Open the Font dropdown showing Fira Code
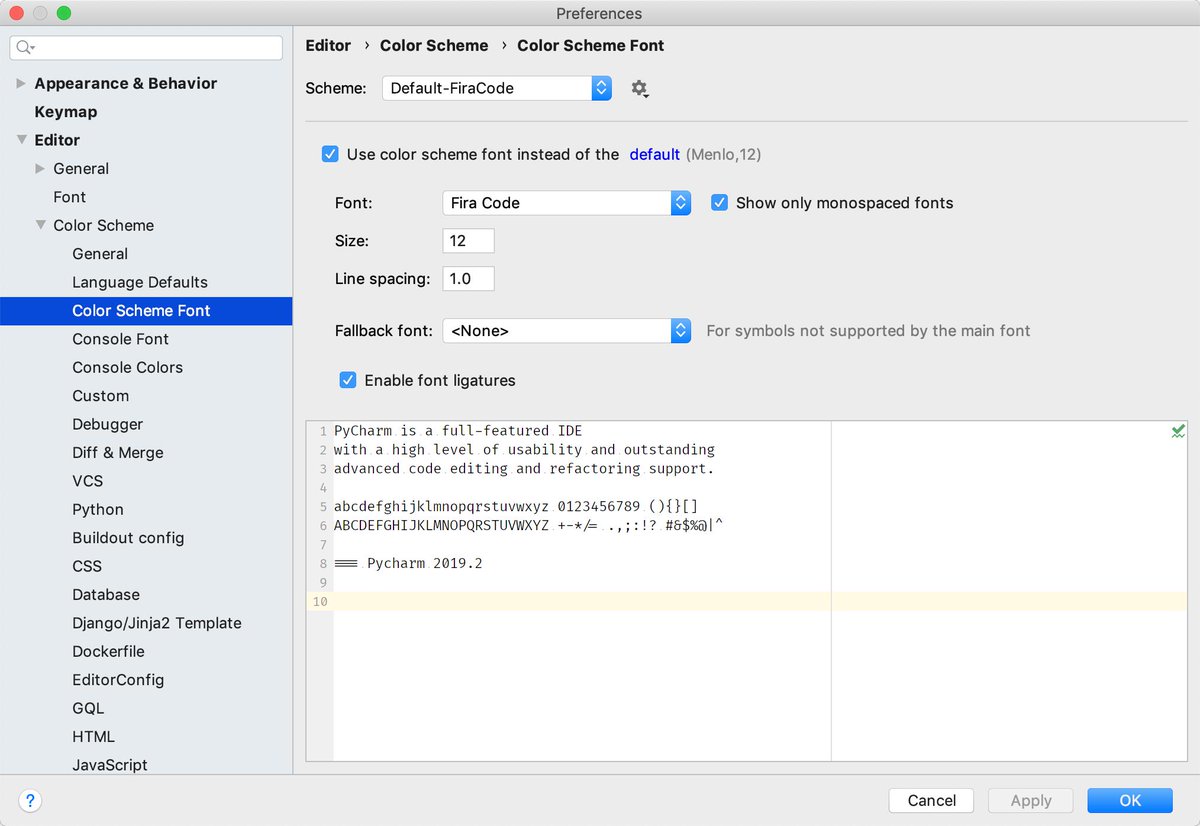The width and height of the screenshot is (1200, 826). (x=566, y=202)
